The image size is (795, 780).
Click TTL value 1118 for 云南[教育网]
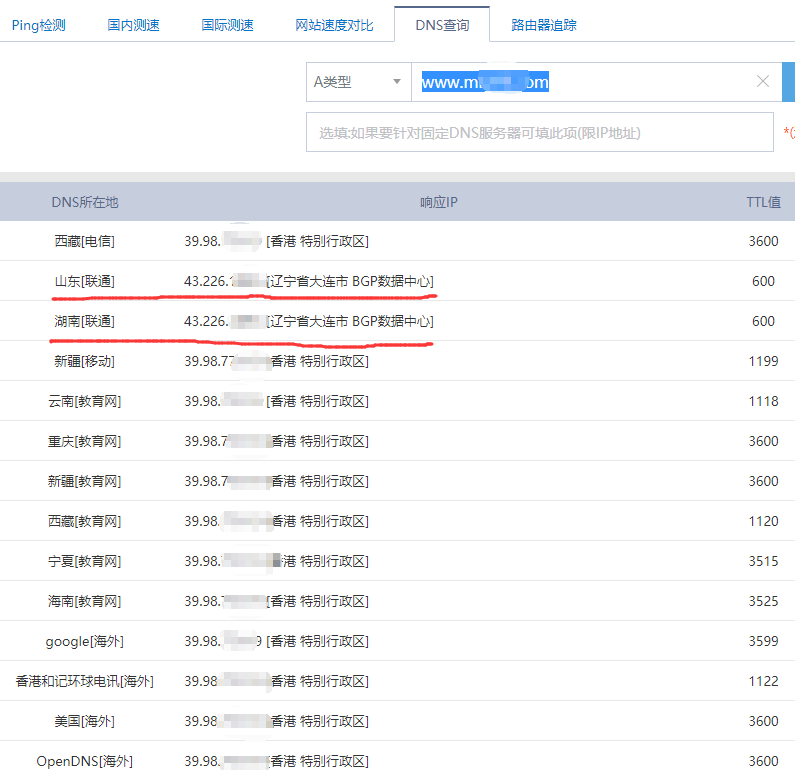coord(763,401)
